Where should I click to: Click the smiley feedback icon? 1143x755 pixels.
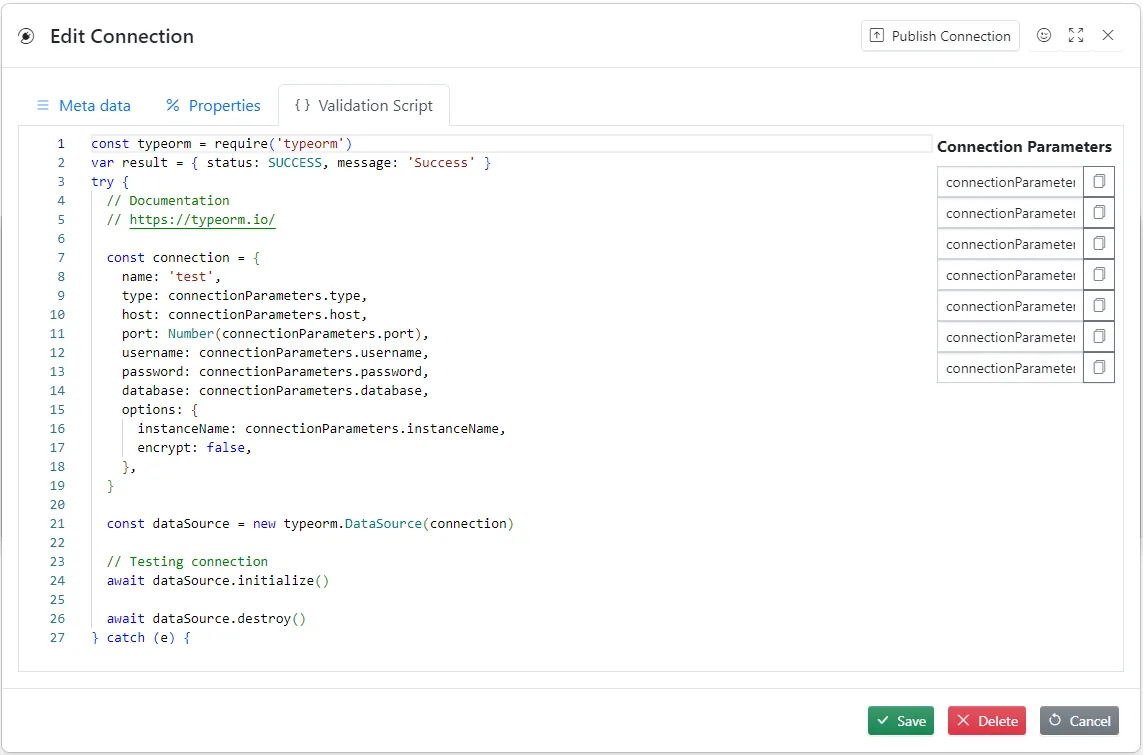(1044, 35)
